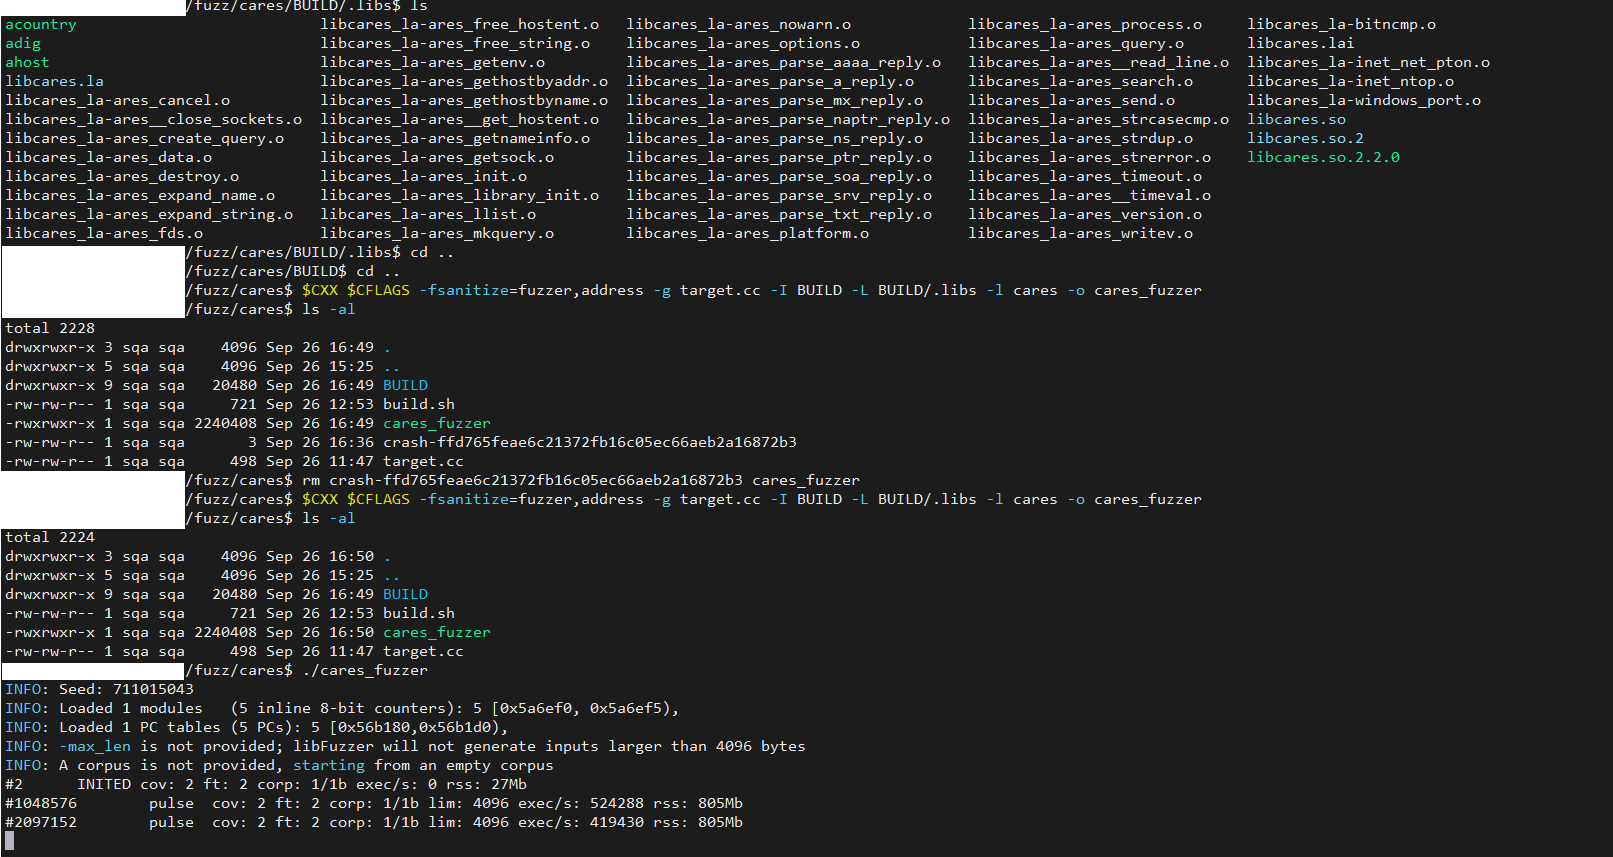This screenshot has width=1613, height=857.
Task: Click libcares_la-ares_library_init.o
Action: (x=460, y=195)
